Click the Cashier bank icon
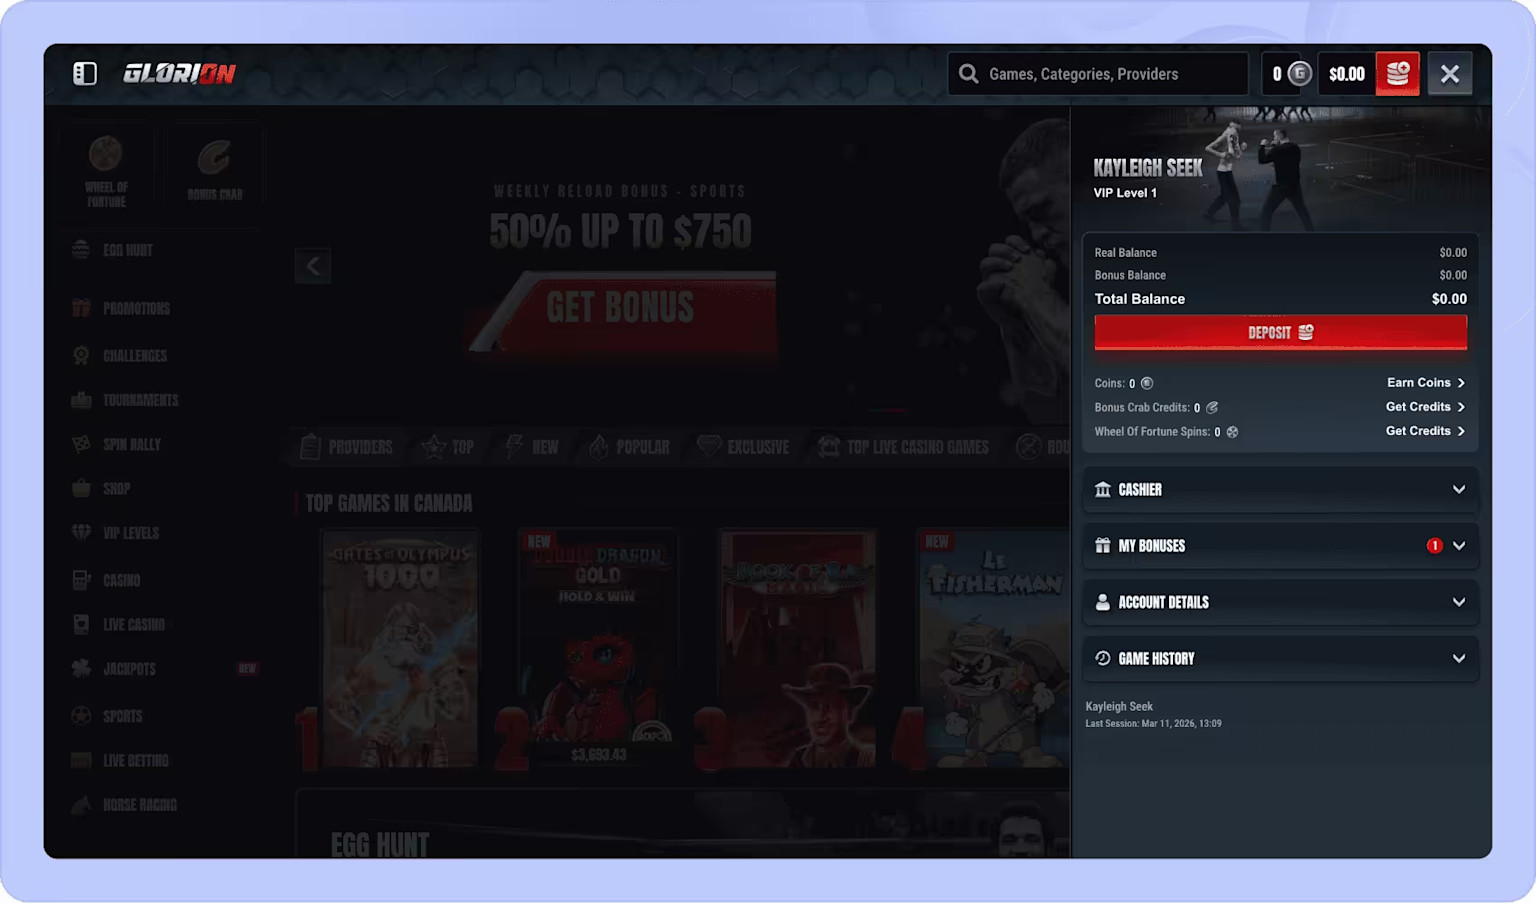This screenshot has width=1536, height=903. (1103, 489)
